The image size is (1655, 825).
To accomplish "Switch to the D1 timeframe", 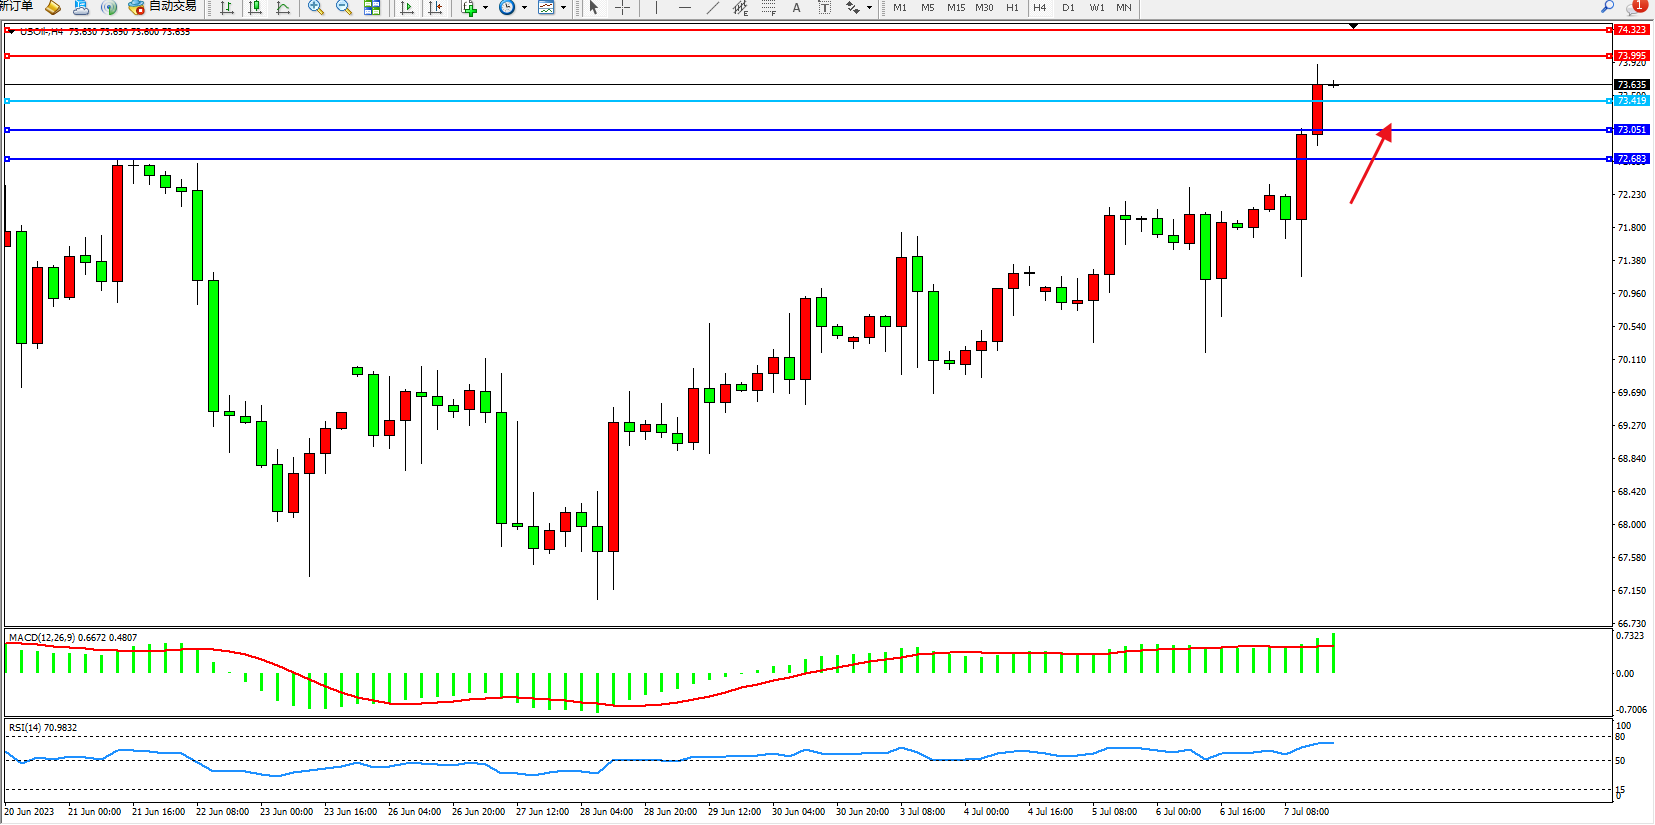I will point(1068,8).
